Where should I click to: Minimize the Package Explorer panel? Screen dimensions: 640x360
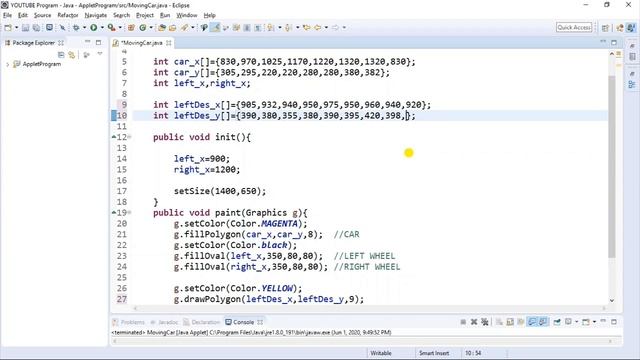click(x=87, y=42)
